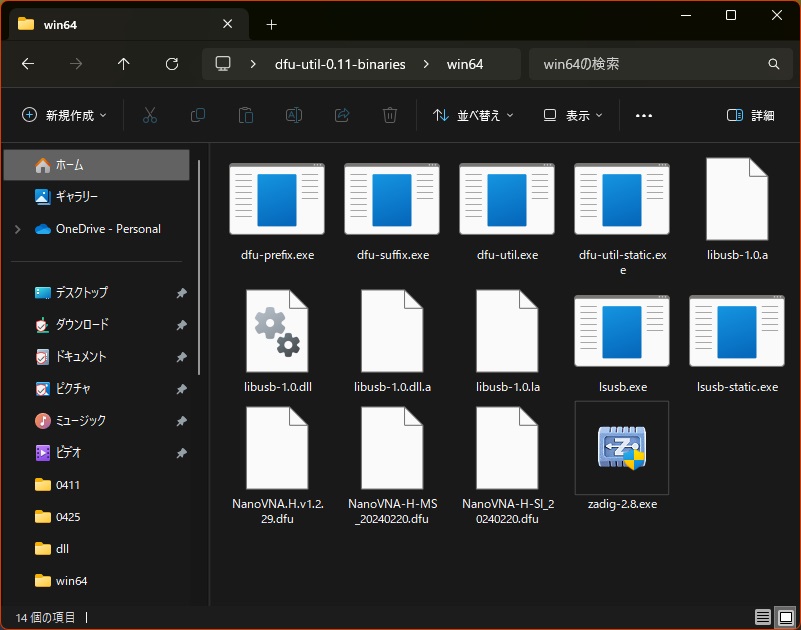Open the 表示 view dropdown

tap(573, 115)
